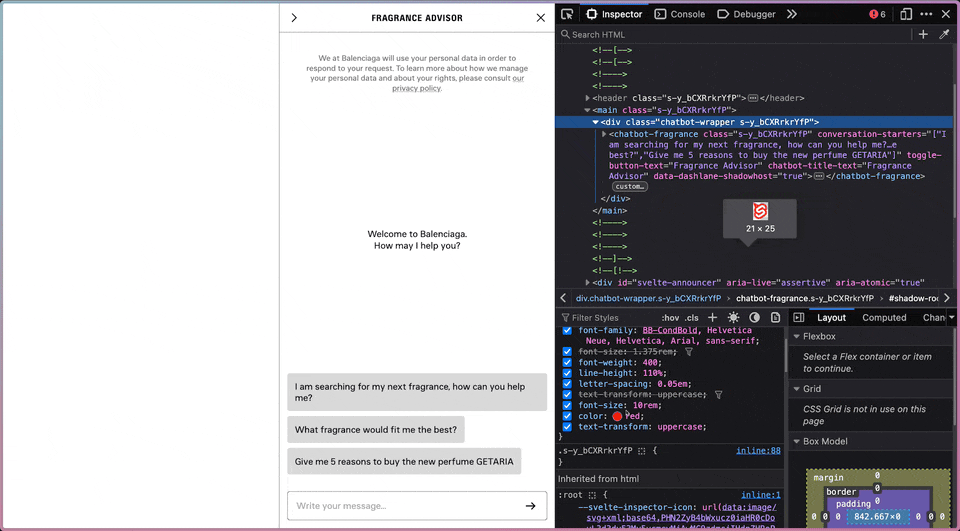Open the privacy policy link
The image size is (960, 531).
pos(416,88)
